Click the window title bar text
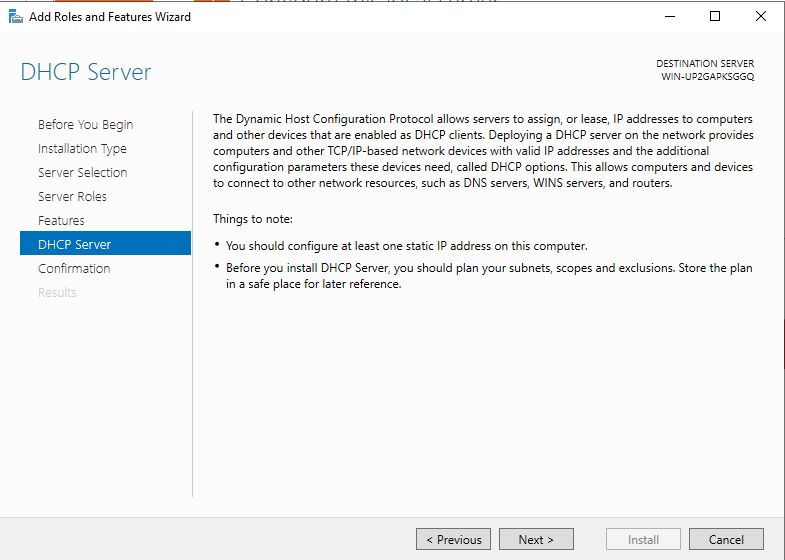Viewport: 785px width, 560px height. click(x=110, y=16)
